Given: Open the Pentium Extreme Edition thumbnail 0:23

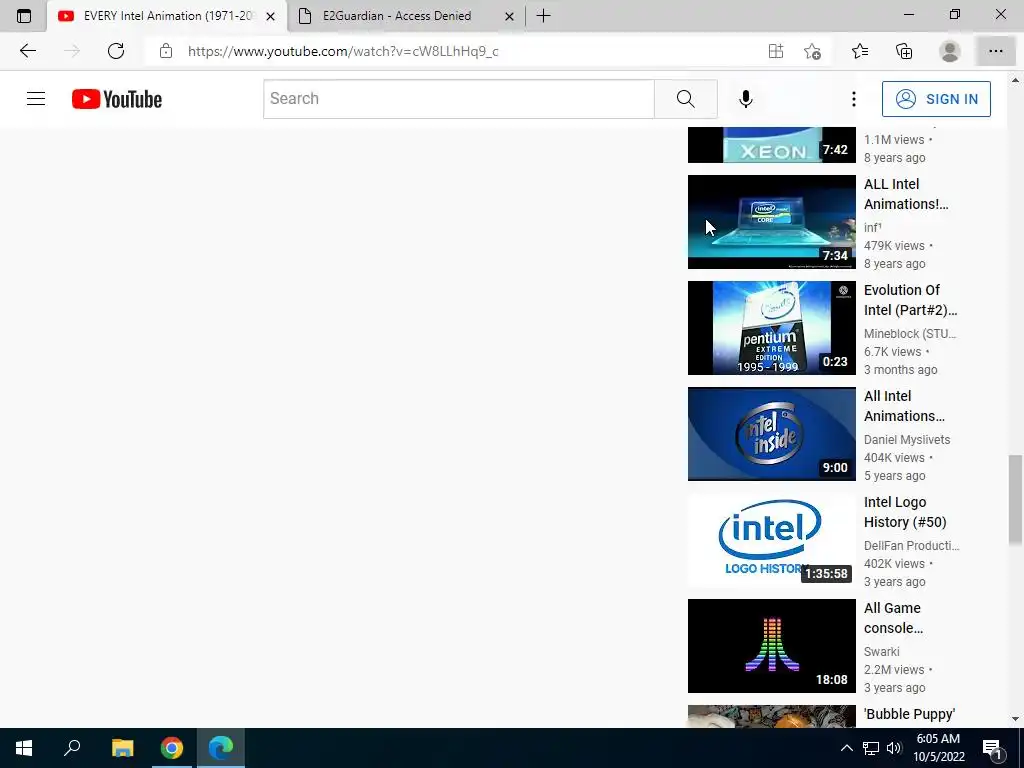Looking at the screenshot, I should pyautogui.click(x=771, y=328).
